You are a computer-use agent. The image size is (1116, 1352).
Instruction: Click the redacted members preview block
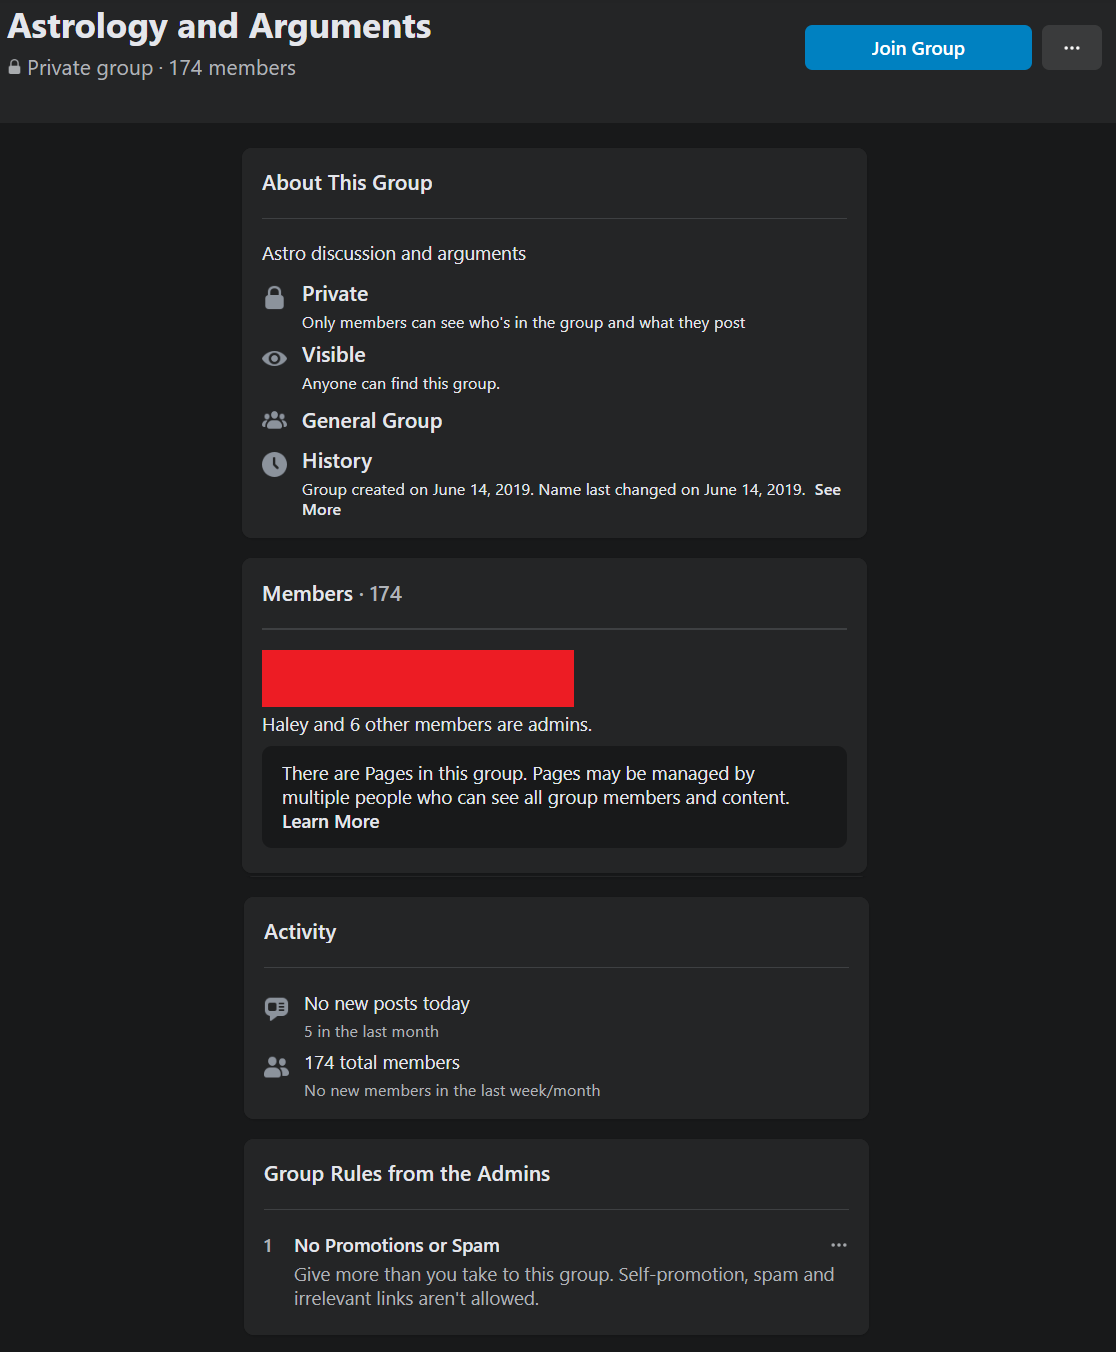pos(417,678)
